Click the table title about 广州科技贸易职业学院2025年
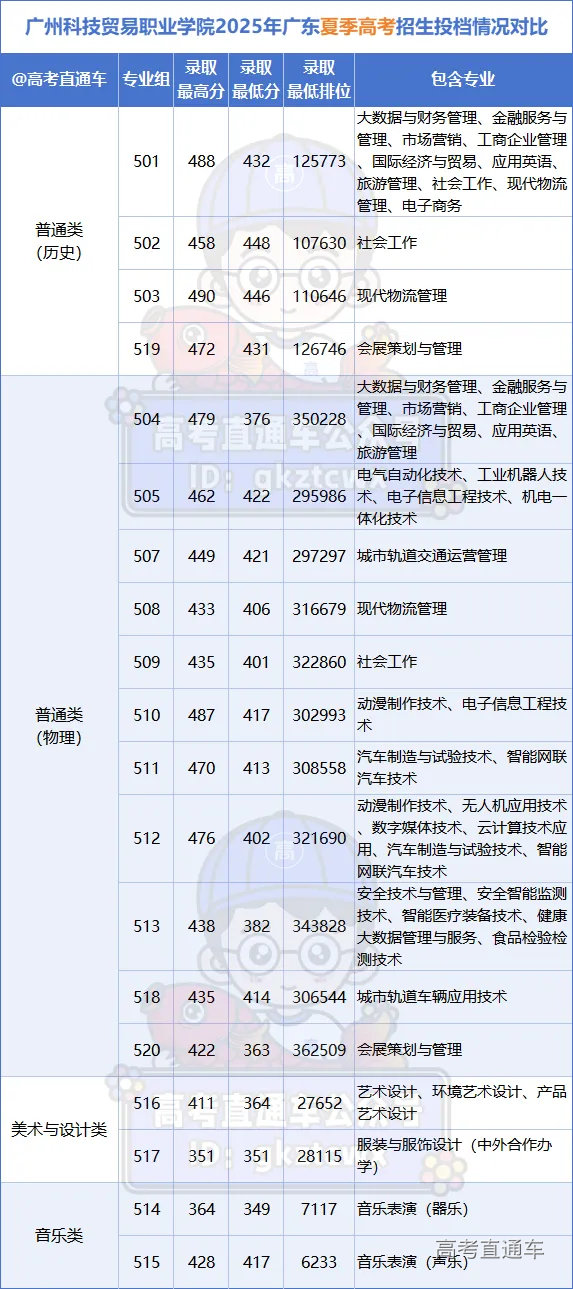The width and height of the screenshot is (573, 1289). tap(286, 25)
